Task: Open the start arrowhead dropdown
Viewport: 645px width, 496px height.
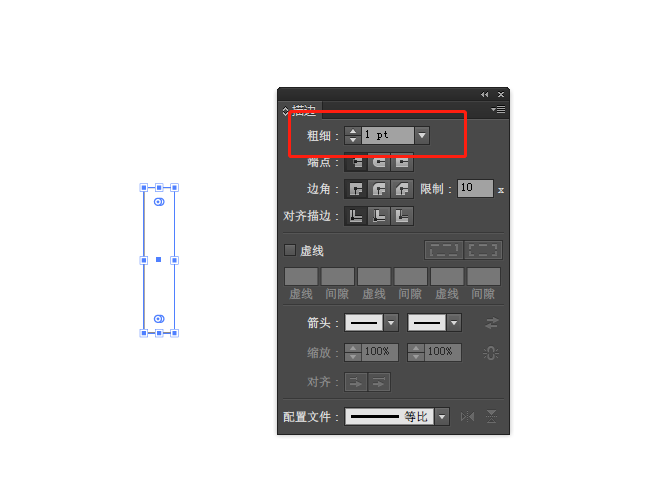Action: [391, 323]
